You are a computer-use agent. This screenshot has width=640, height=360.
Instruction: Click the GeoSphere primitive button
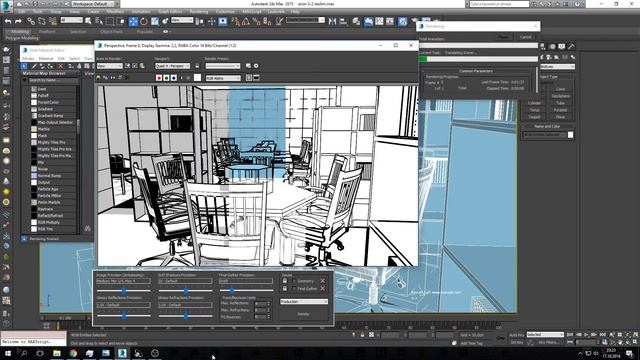click(560, 96)
